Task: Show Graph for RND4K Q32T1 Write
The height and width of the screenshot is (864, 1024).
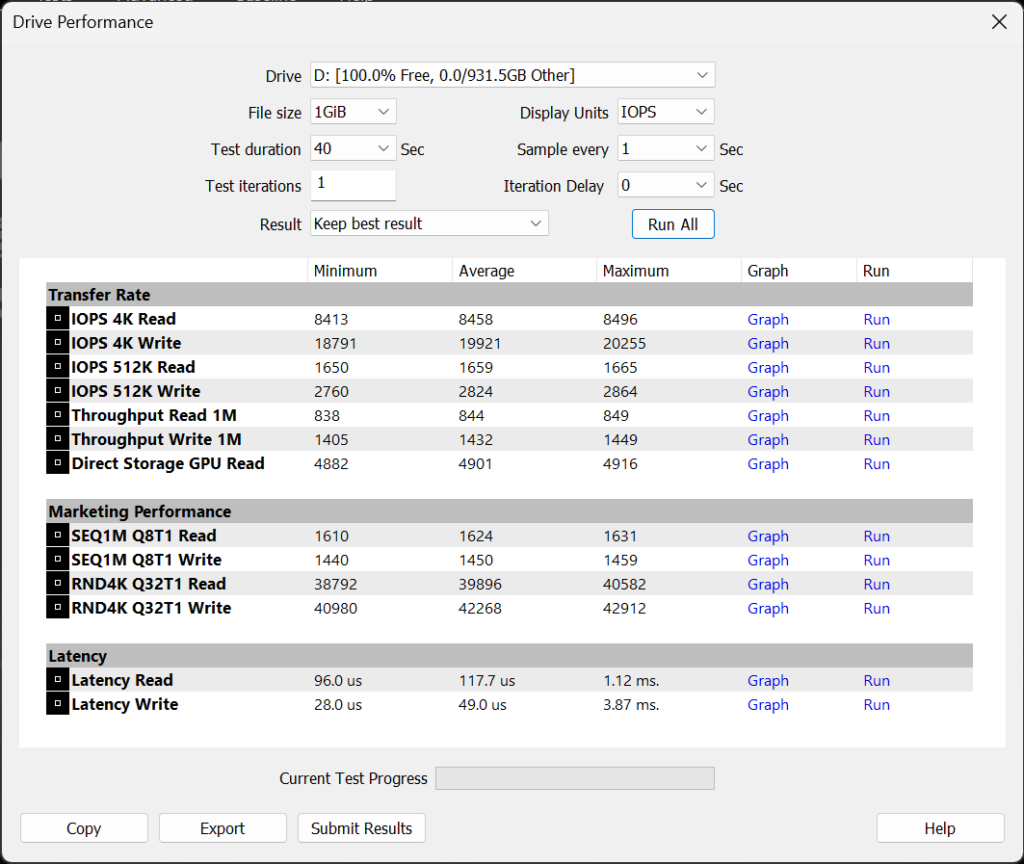Action: pos(768,609)
